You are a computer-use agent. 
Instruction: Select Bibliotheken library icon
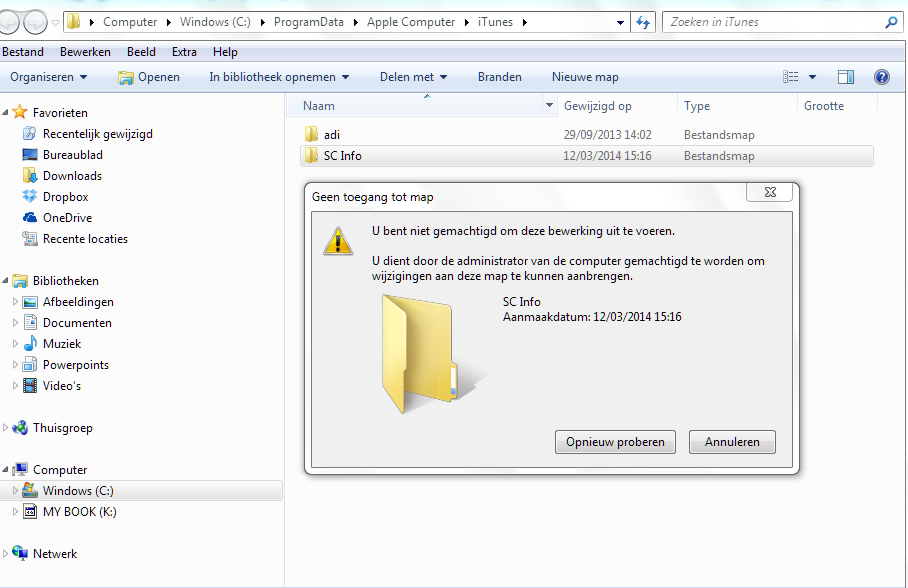(x=20, y=280)
